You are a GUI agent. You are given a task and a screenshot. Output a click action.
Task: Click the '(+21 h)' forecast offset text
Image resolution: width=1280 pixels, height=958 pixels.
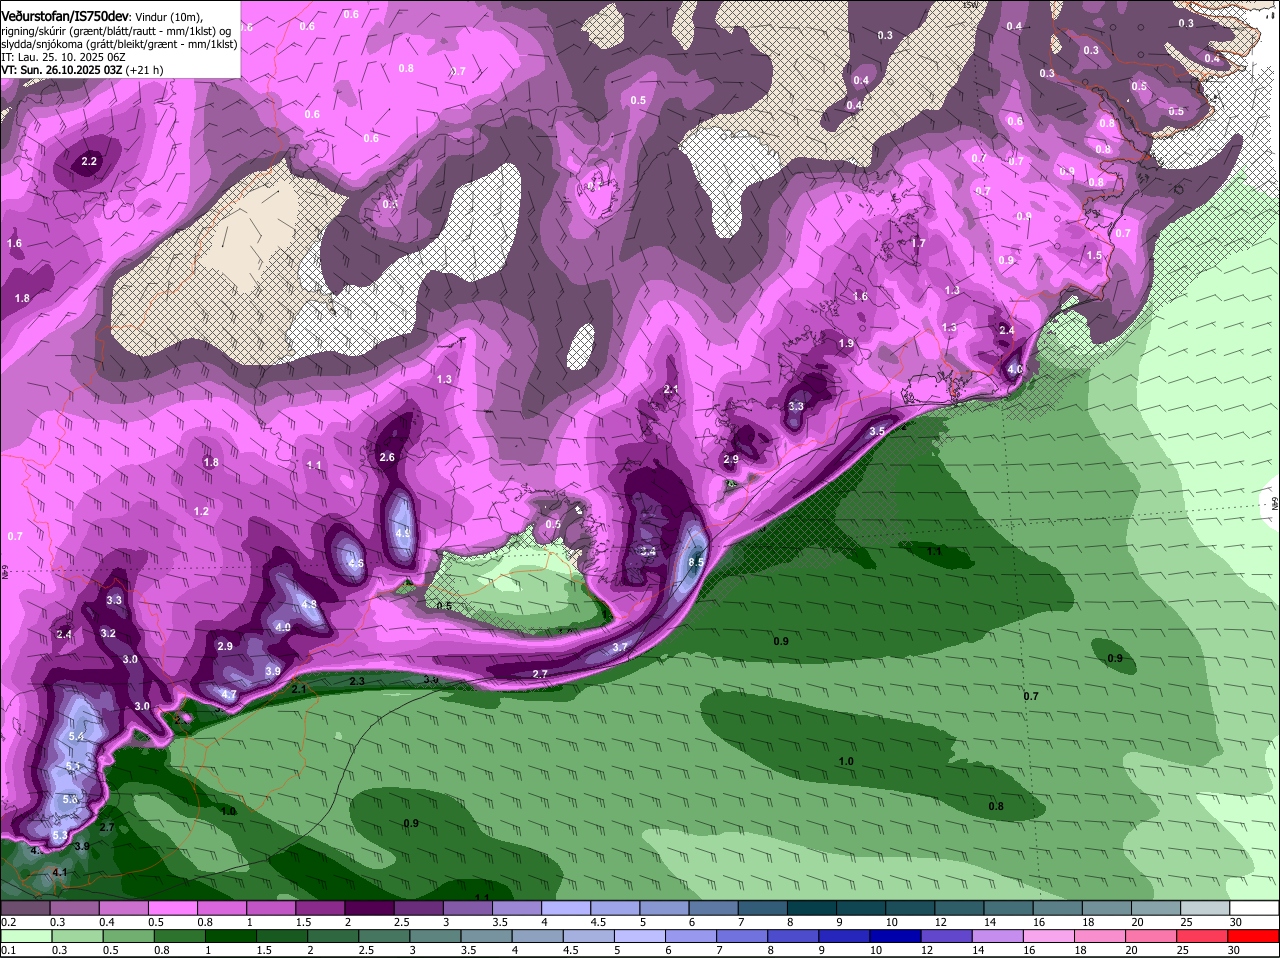pyautogui.click(x=145, y=70)
